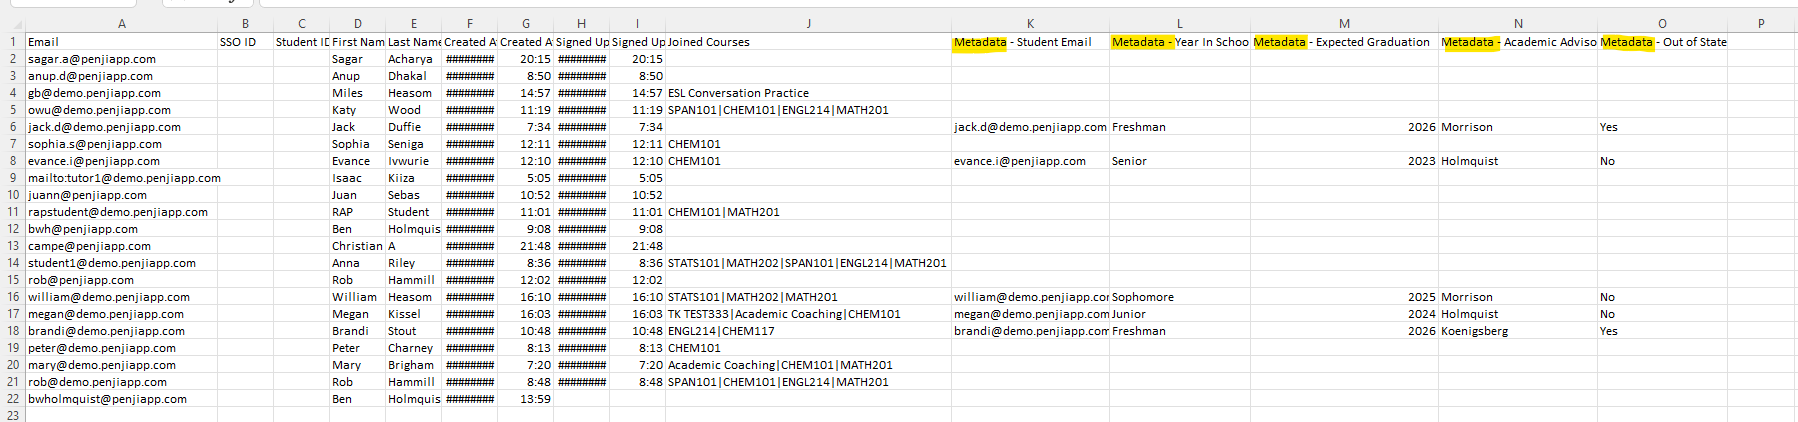
Task: Click the Sophomore cell in row 16
Action: (1180, 297)
